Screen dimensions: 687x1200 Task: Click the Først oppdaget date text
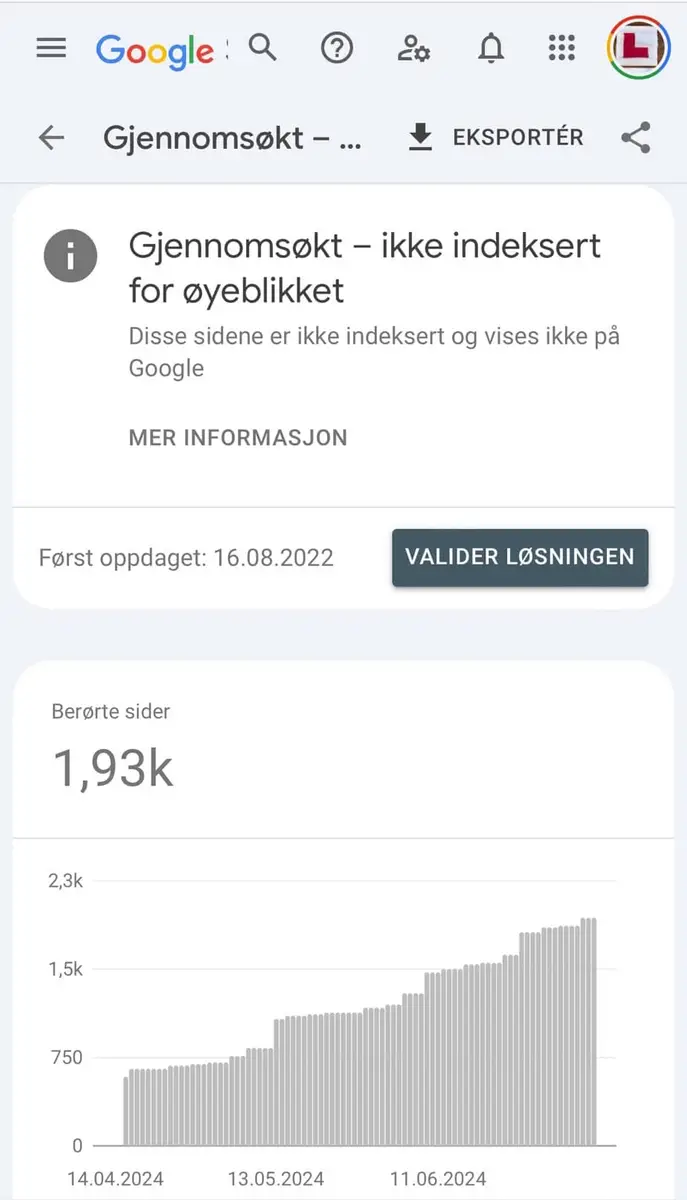186,557
